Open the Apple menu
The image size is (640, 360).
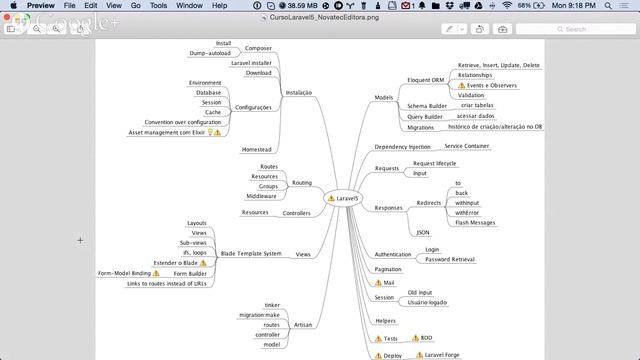pos(13,6)
